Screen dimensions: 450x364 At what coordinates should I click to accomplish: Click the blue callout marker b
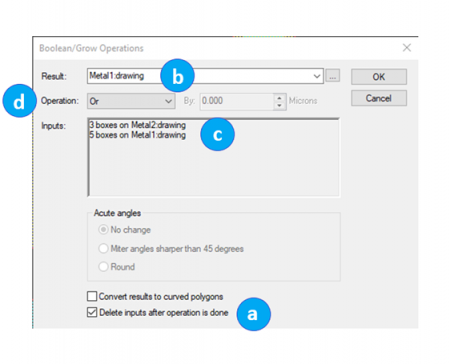tap(177, 76)
